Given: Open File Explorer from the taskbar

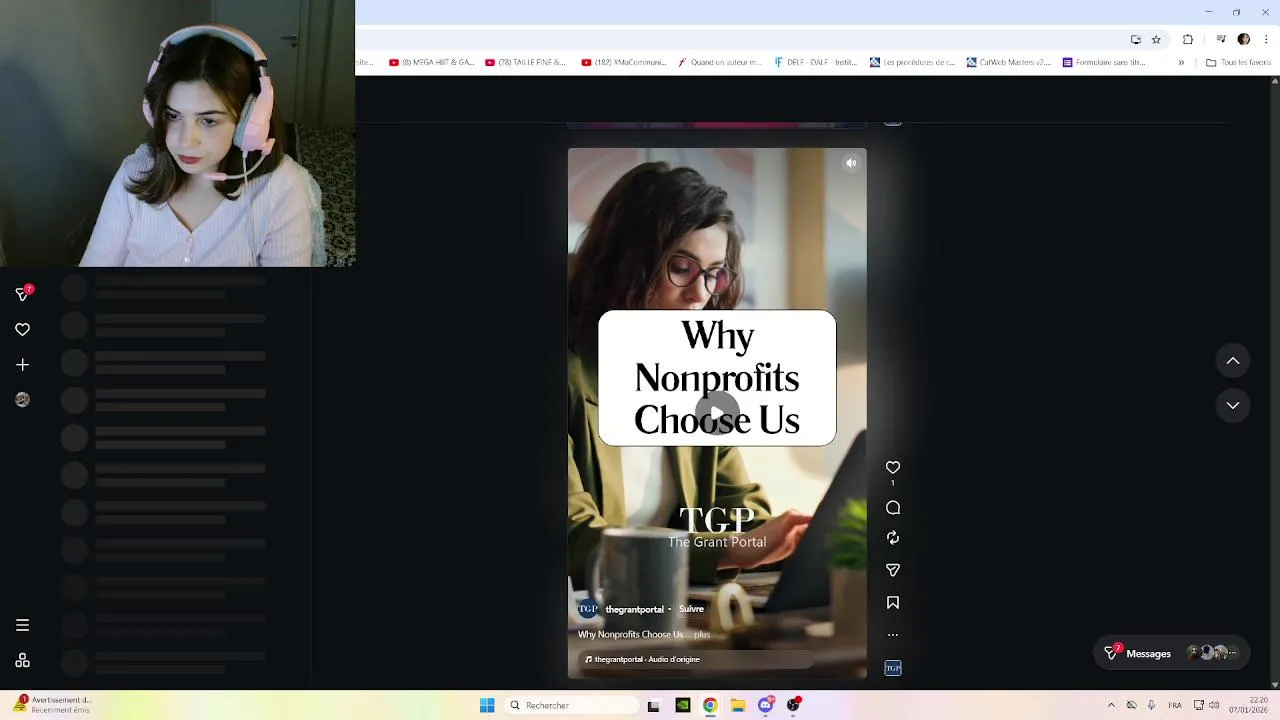Looking at the screenshot, I should coord(738,705).
